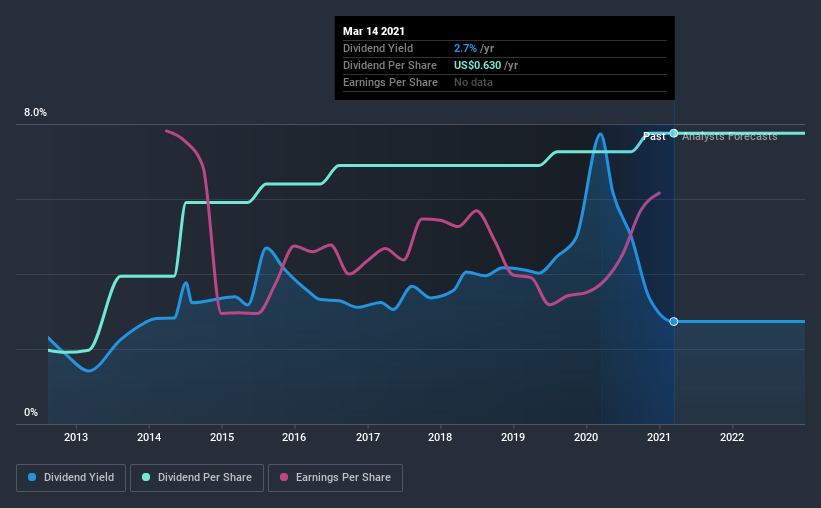
Task: Click the 2022 x-axis label
Action: 732,437
